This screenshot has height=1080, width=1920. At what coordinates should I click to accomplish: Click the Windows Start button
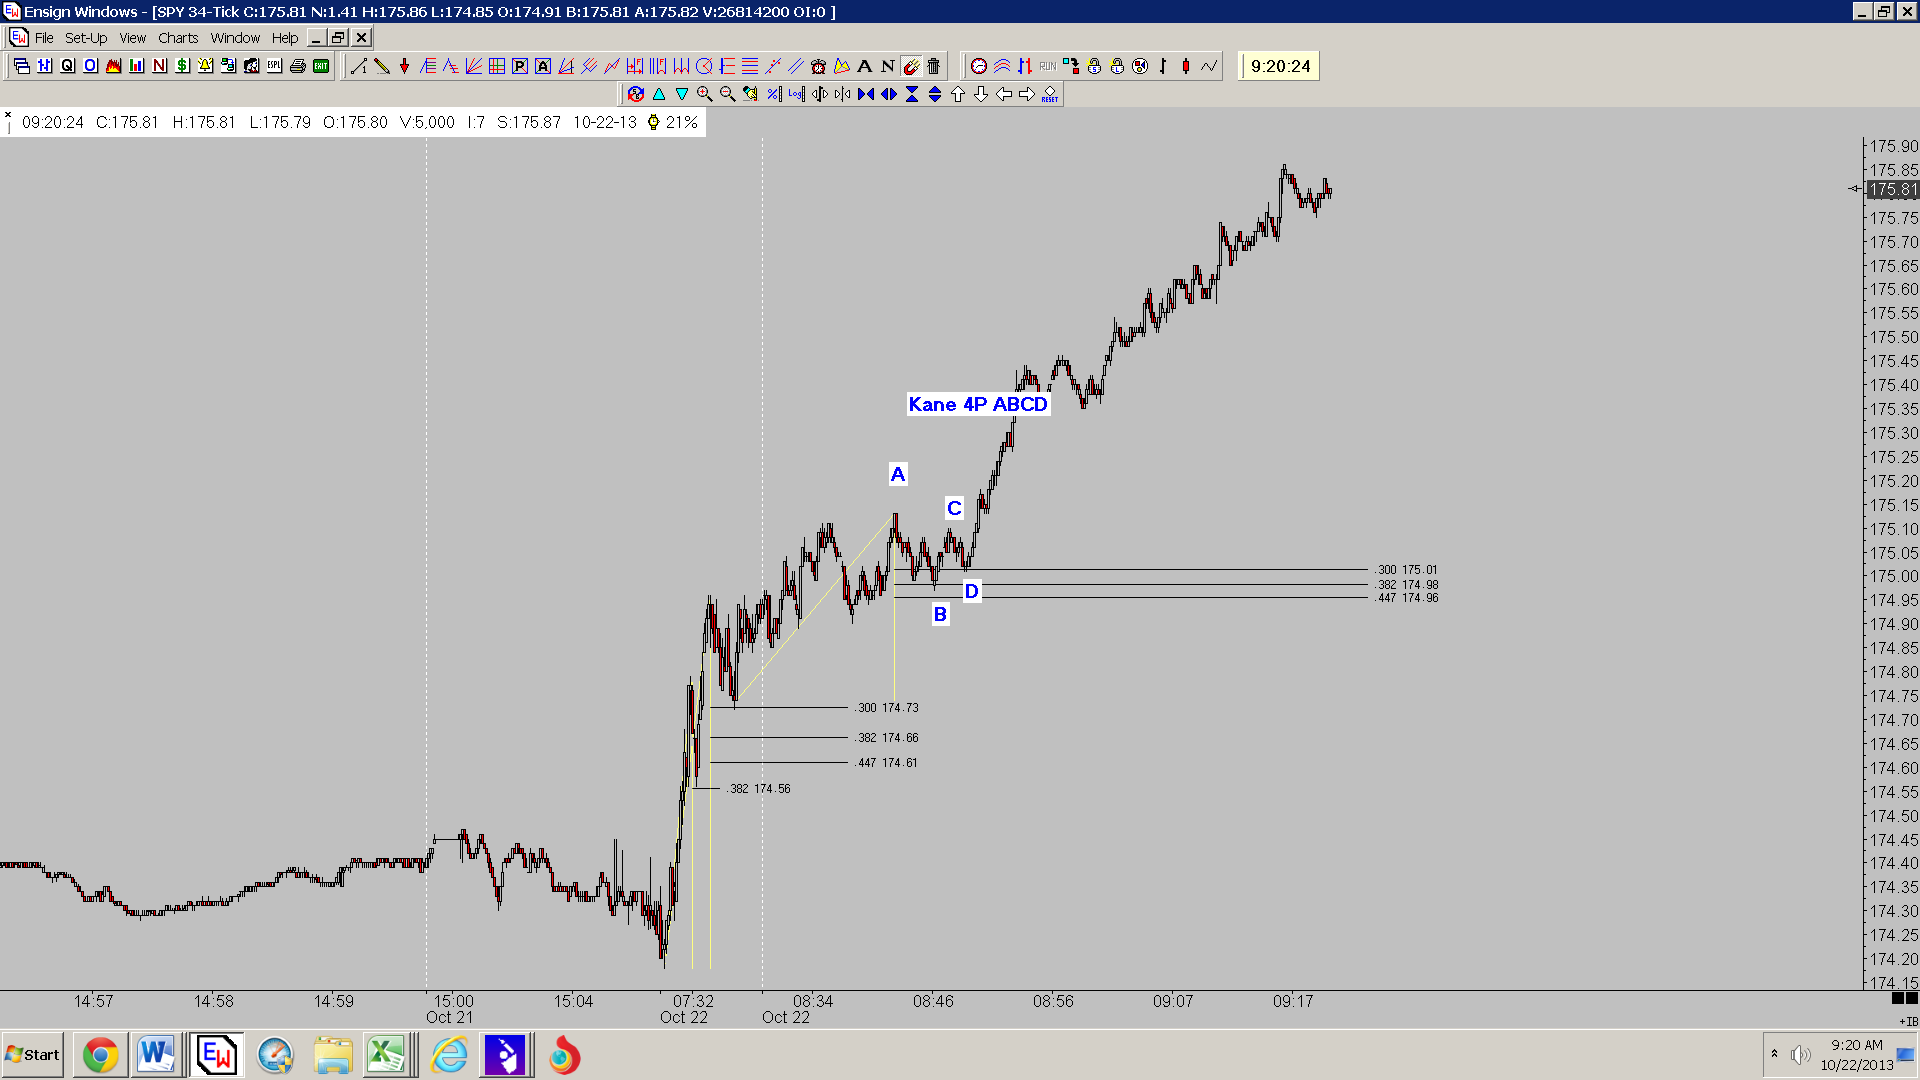(x=33, y=1055)
